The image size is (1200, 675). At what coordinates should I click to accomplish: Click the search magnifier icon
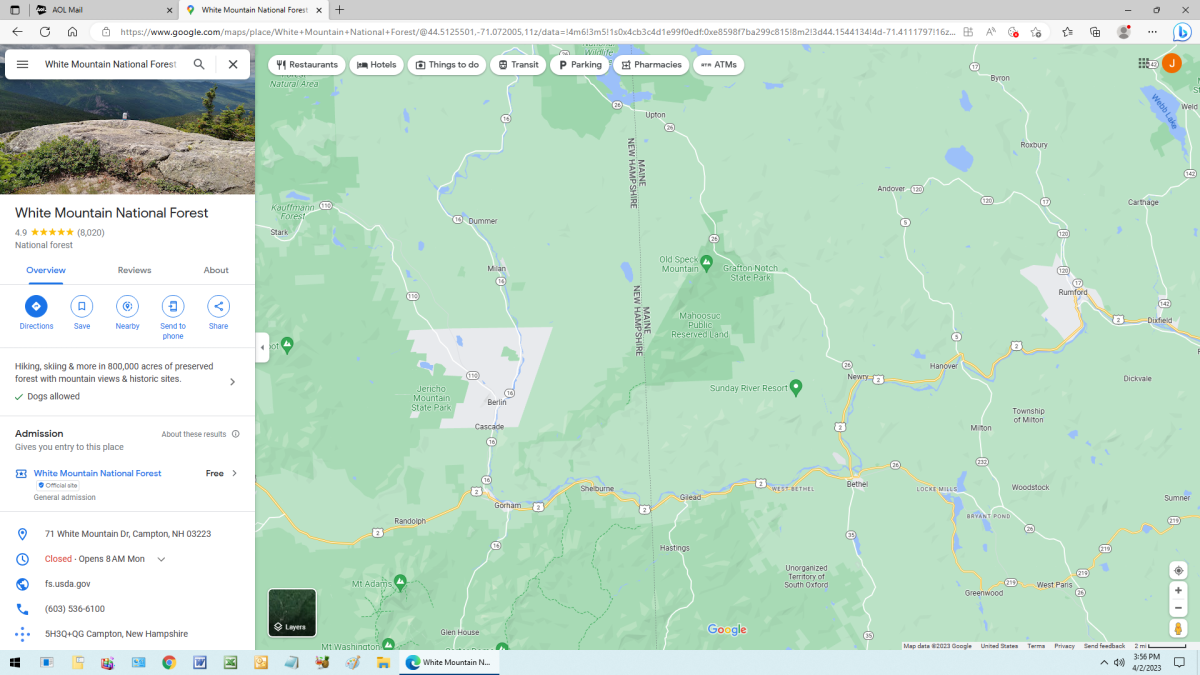[x=199, y=64]
